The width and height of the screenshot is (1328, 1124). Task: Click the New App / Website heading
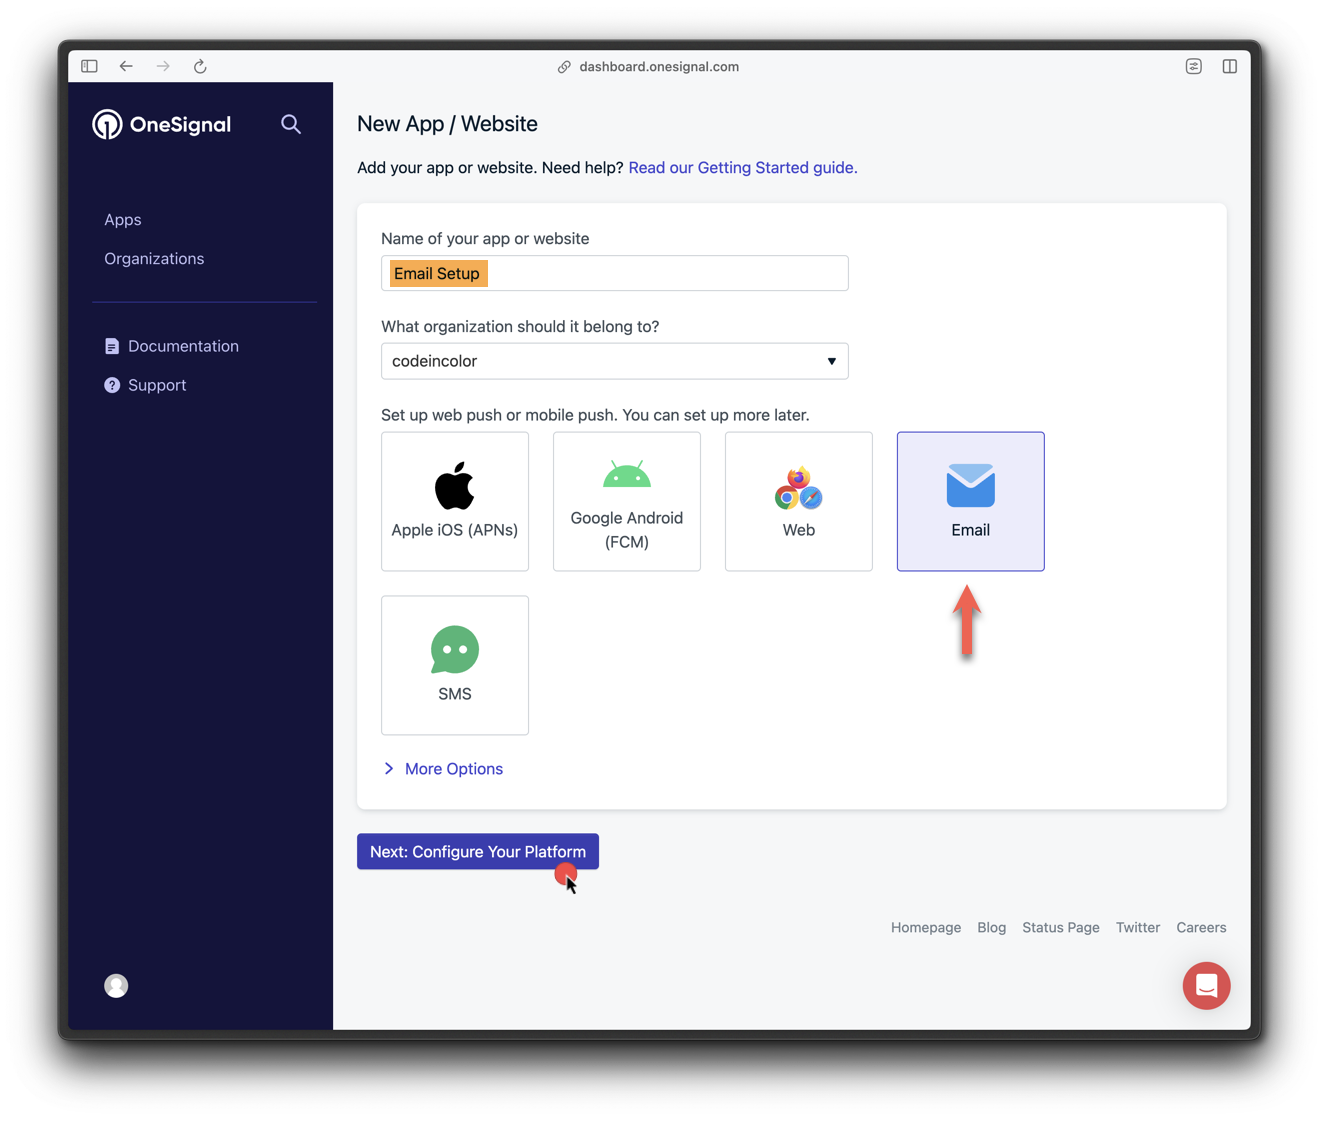tap(447, 124)
